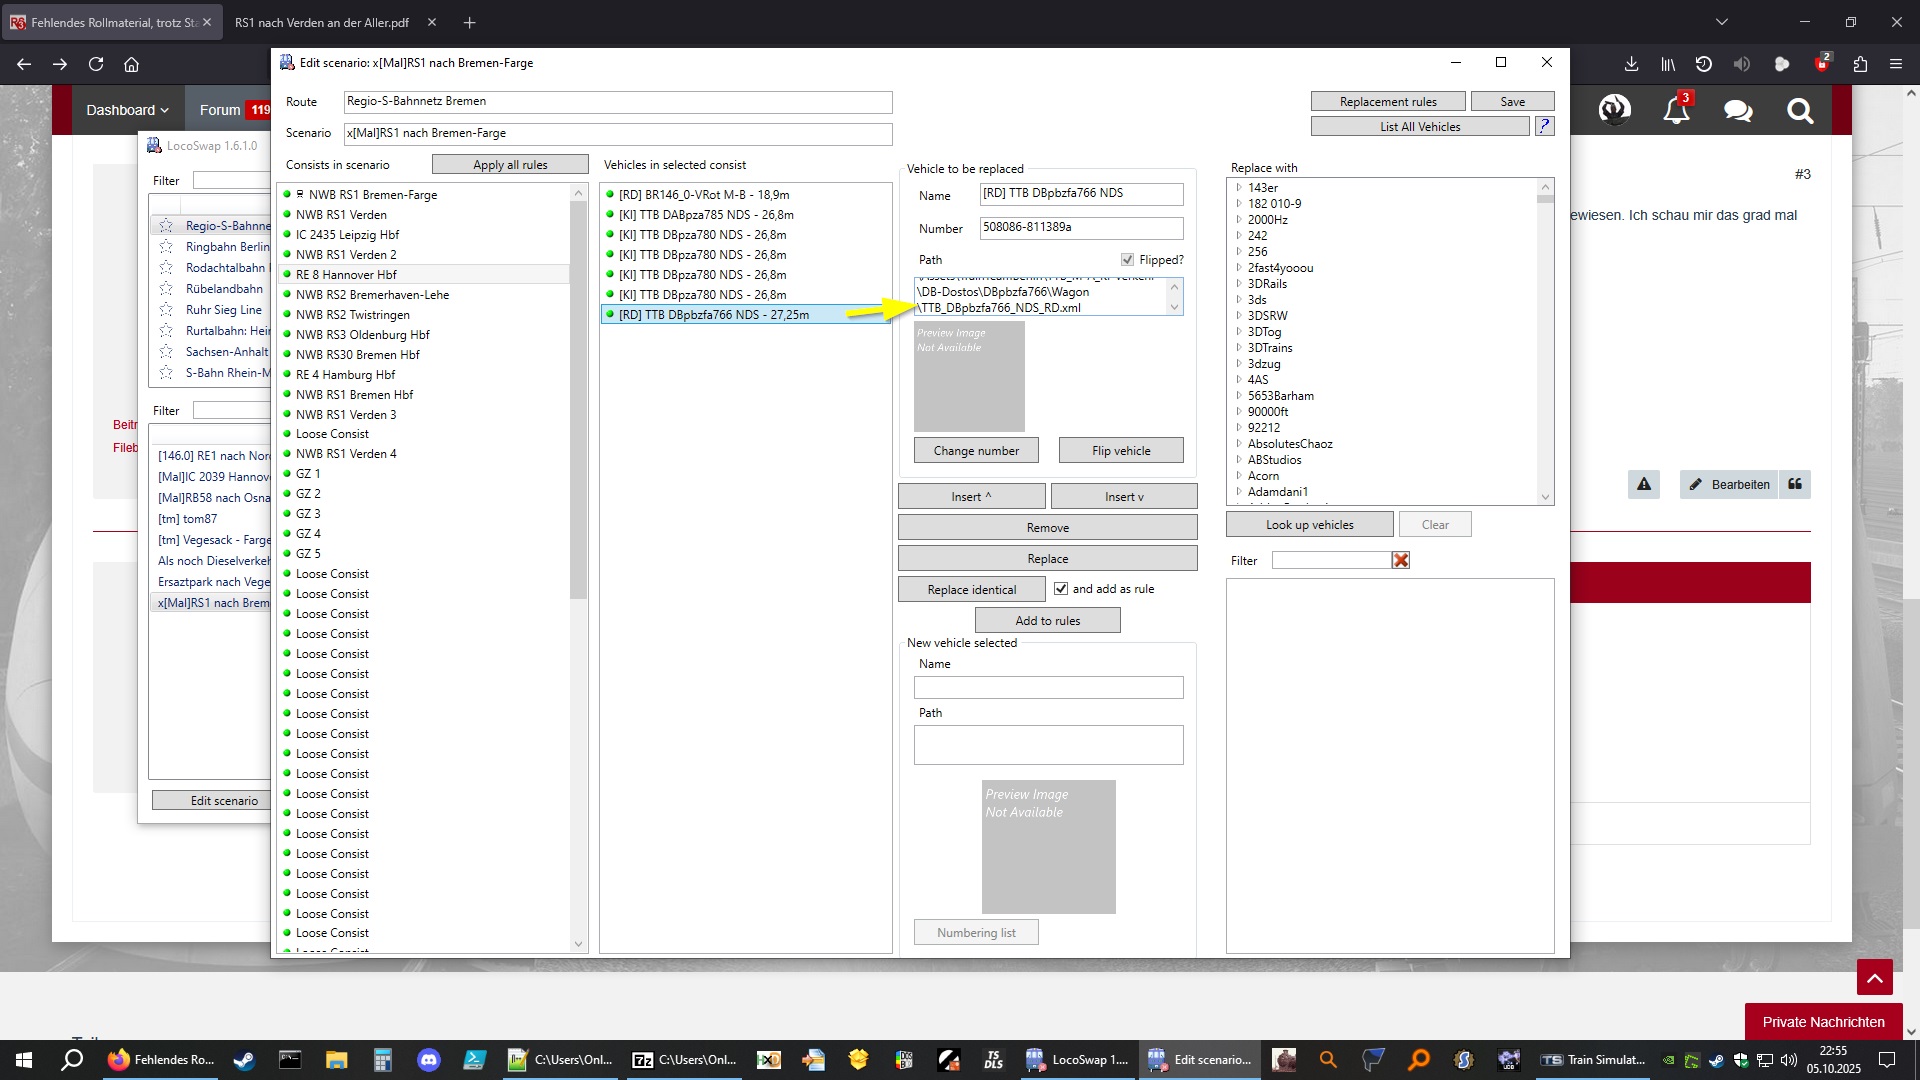Image resolution: width=1920 pixels, height=1080 pixels.
Task: Click the blue help question mark icon
Action: (x=1544, y=126)
